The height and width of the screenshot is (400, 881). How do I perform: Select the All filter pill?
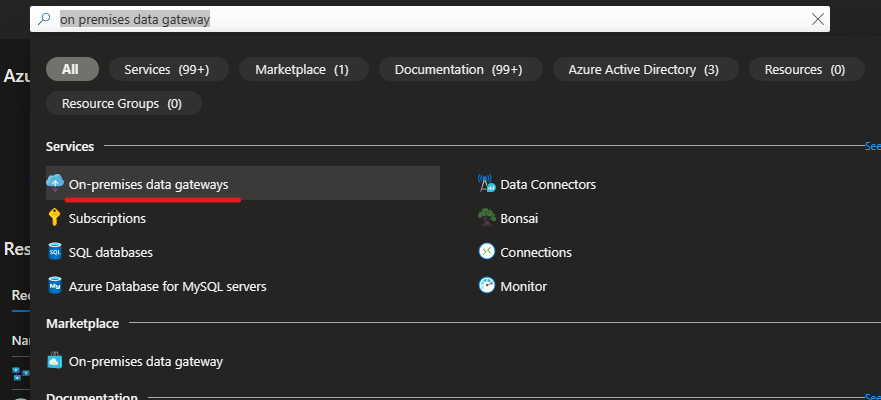click(x=72, y=69)
